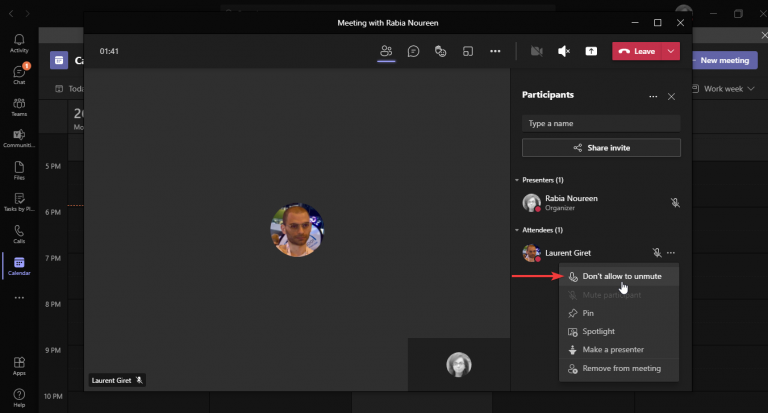
Task: Go forward using the Teams forward arrow
Action: [x=27, y=14]
